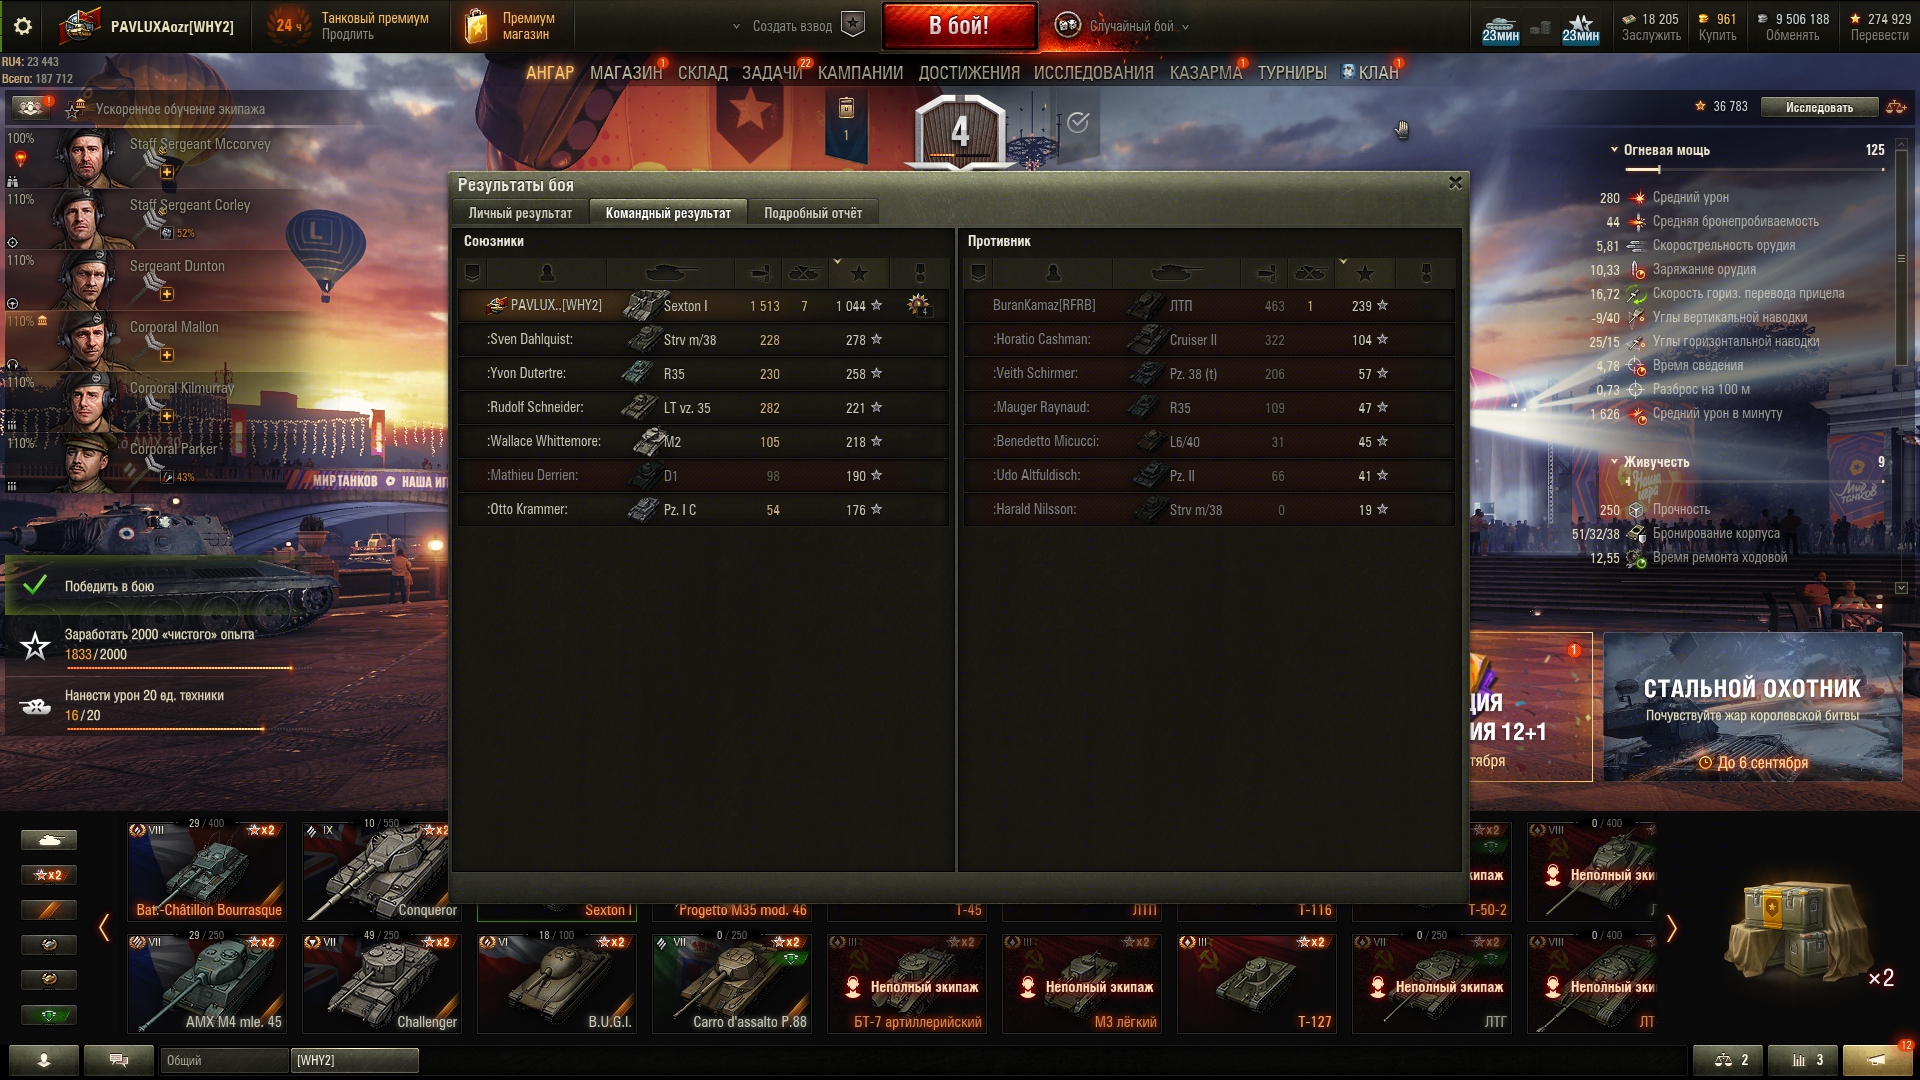Open the vehicle comparison icon next to Исследовать
Image resolution: width=1920 pixels, height=1080 pixels.
coord(1895,107)
